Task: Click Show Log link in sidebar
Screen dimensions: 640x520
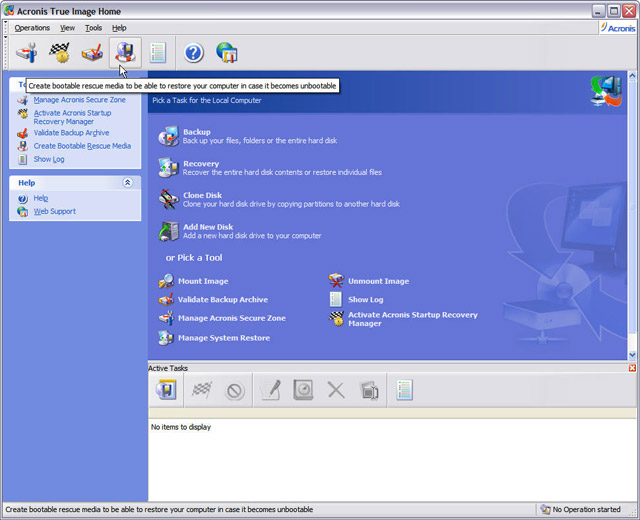Action: (x=49, y=159)
